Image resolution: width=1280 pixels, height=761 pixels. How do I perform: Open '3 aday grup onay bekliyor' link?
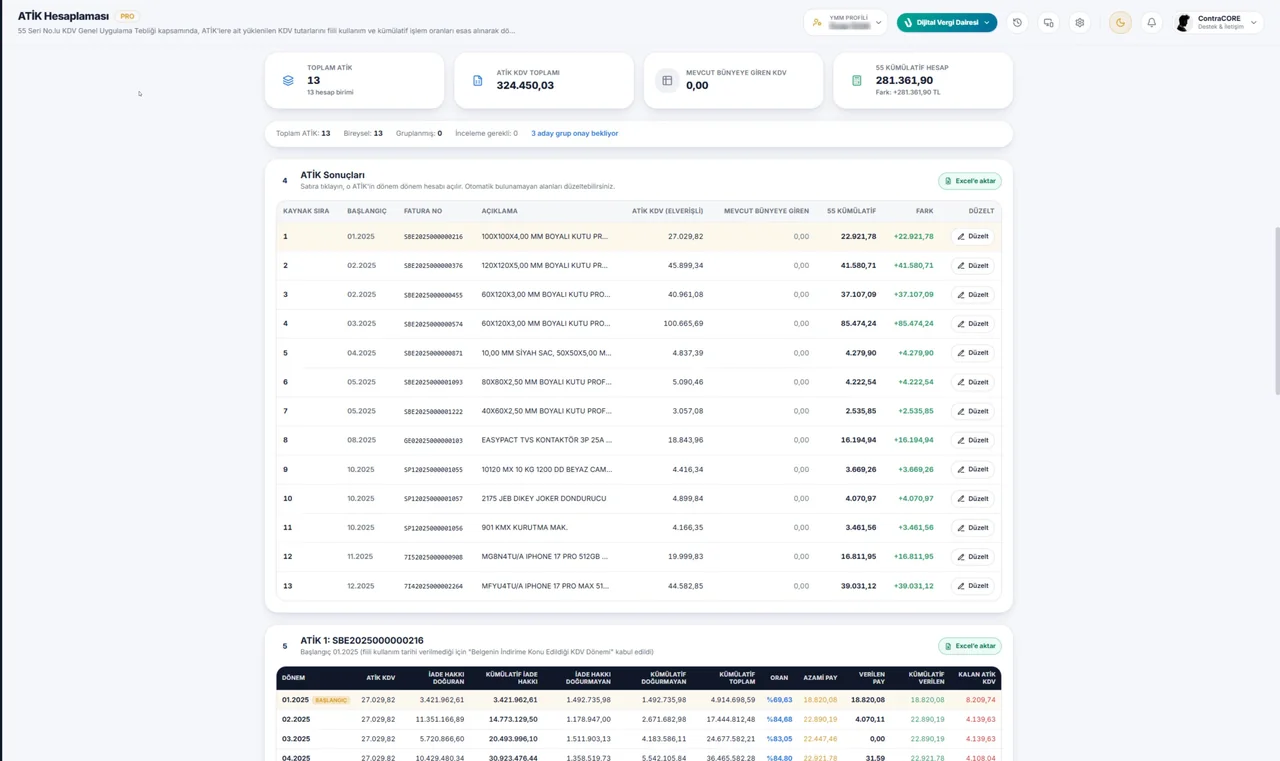575,133
